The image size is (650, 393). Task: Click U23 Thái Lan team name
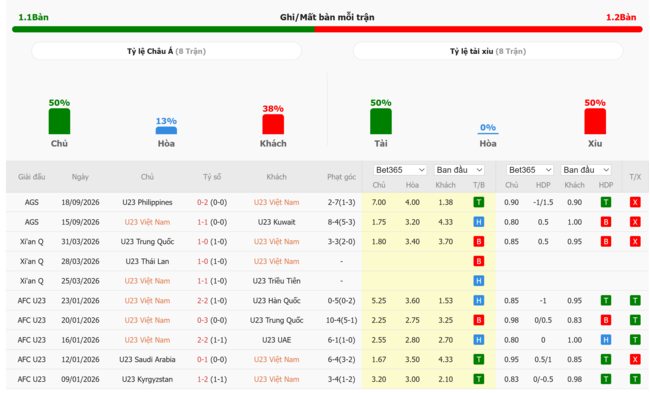point(147,261)
